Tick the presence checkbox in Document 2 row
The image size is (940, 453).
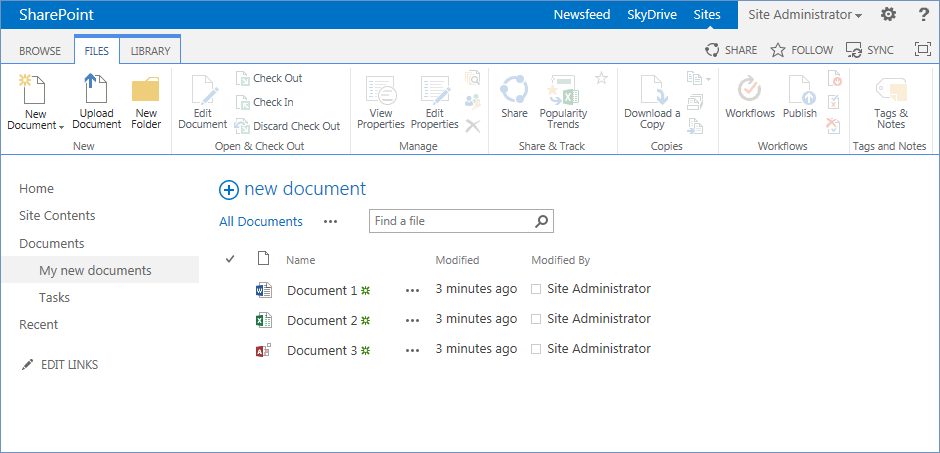536,319
